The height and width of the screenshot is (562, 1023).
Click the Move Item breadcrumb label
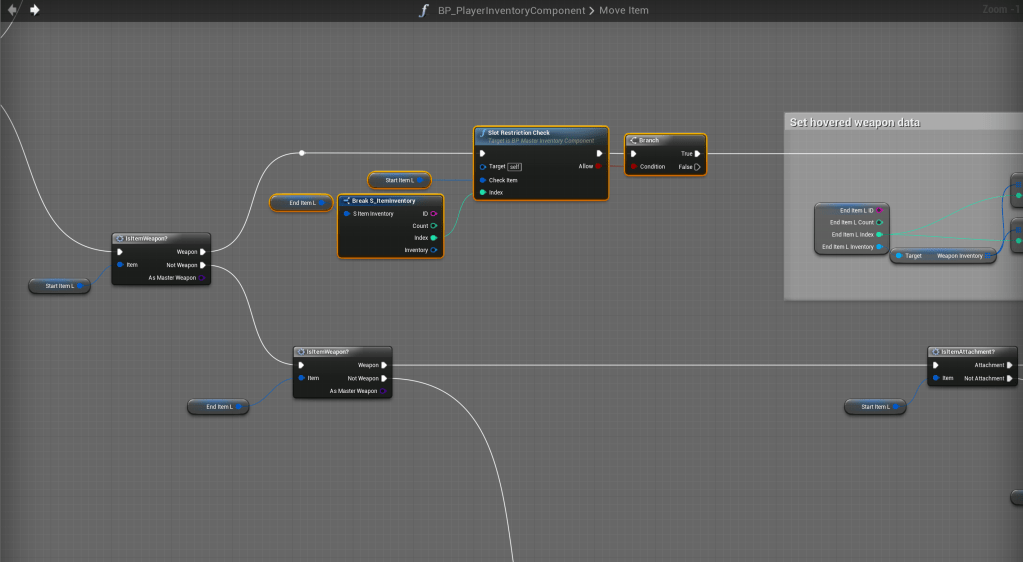coord(624,10)
